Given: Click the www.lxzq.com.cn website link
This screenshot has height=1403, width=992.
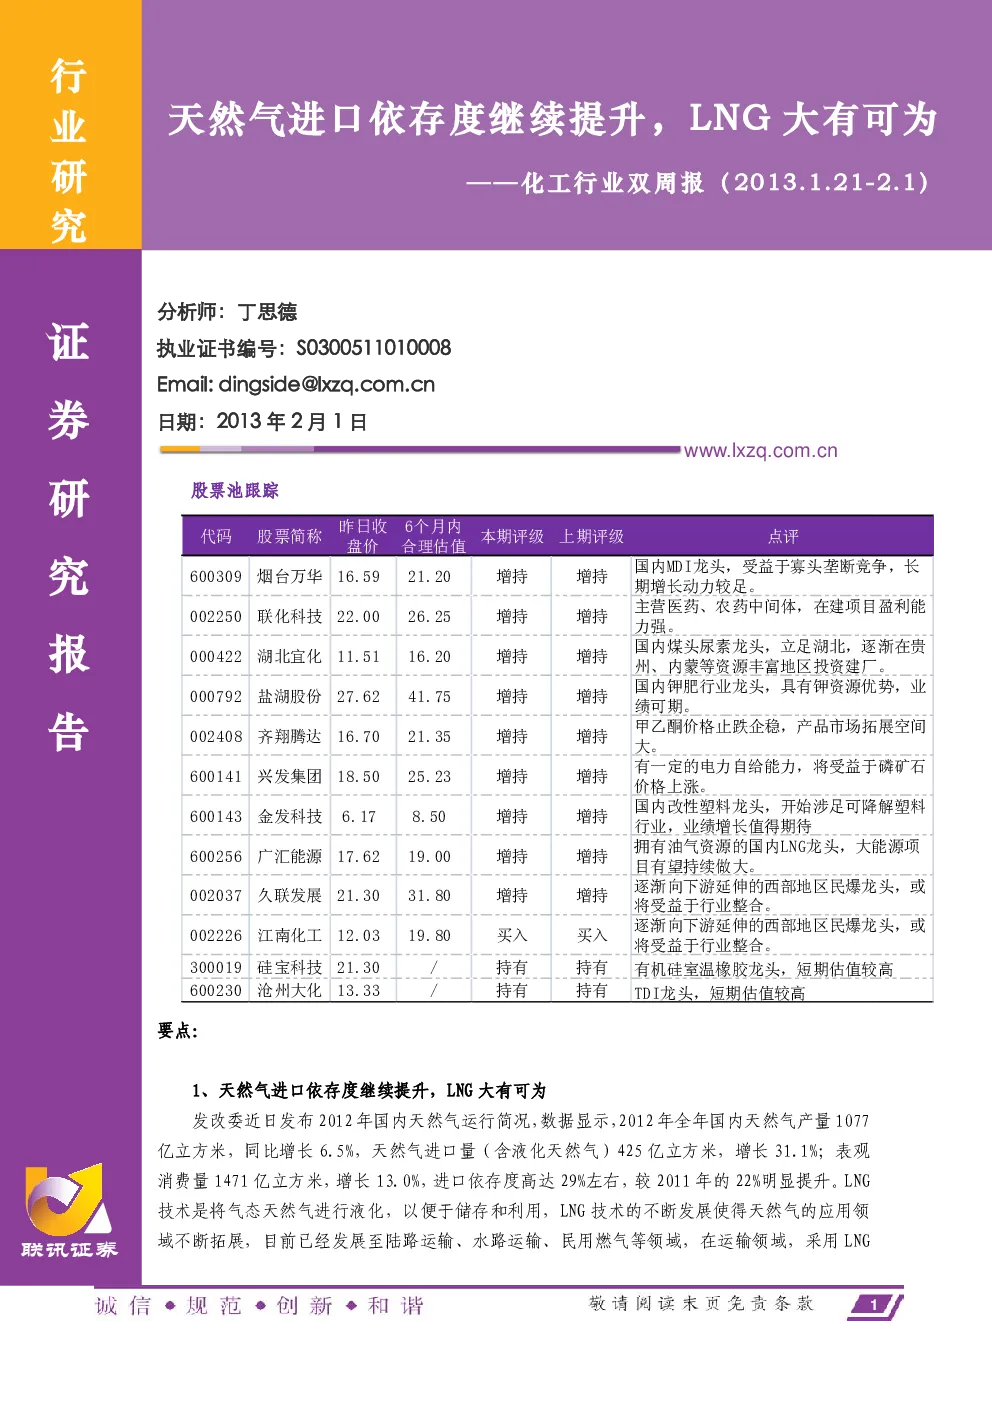Looking at the screenshot, I should click(760, 451).
